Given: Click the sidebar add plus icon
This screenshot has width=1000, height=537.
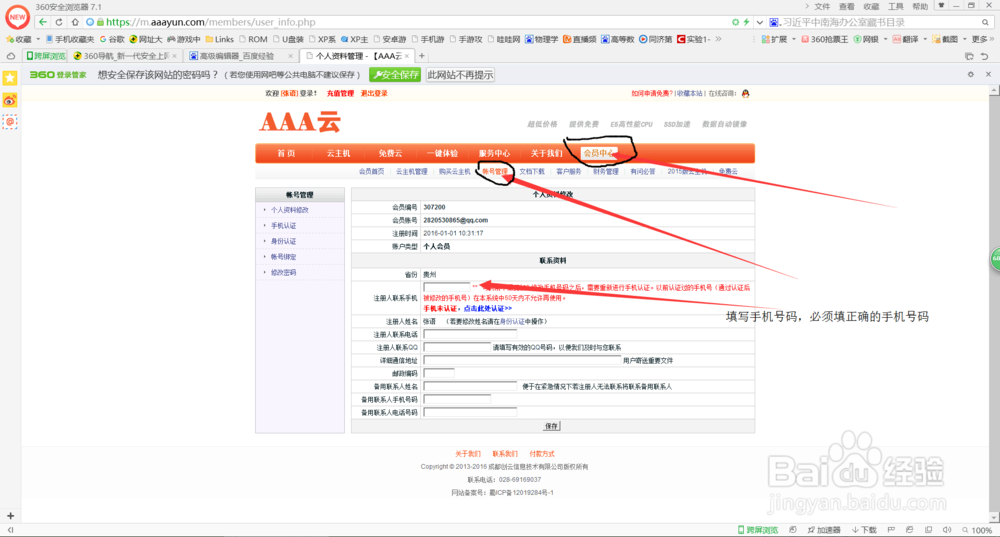Looking at the screenshot, I should (10, 516).
